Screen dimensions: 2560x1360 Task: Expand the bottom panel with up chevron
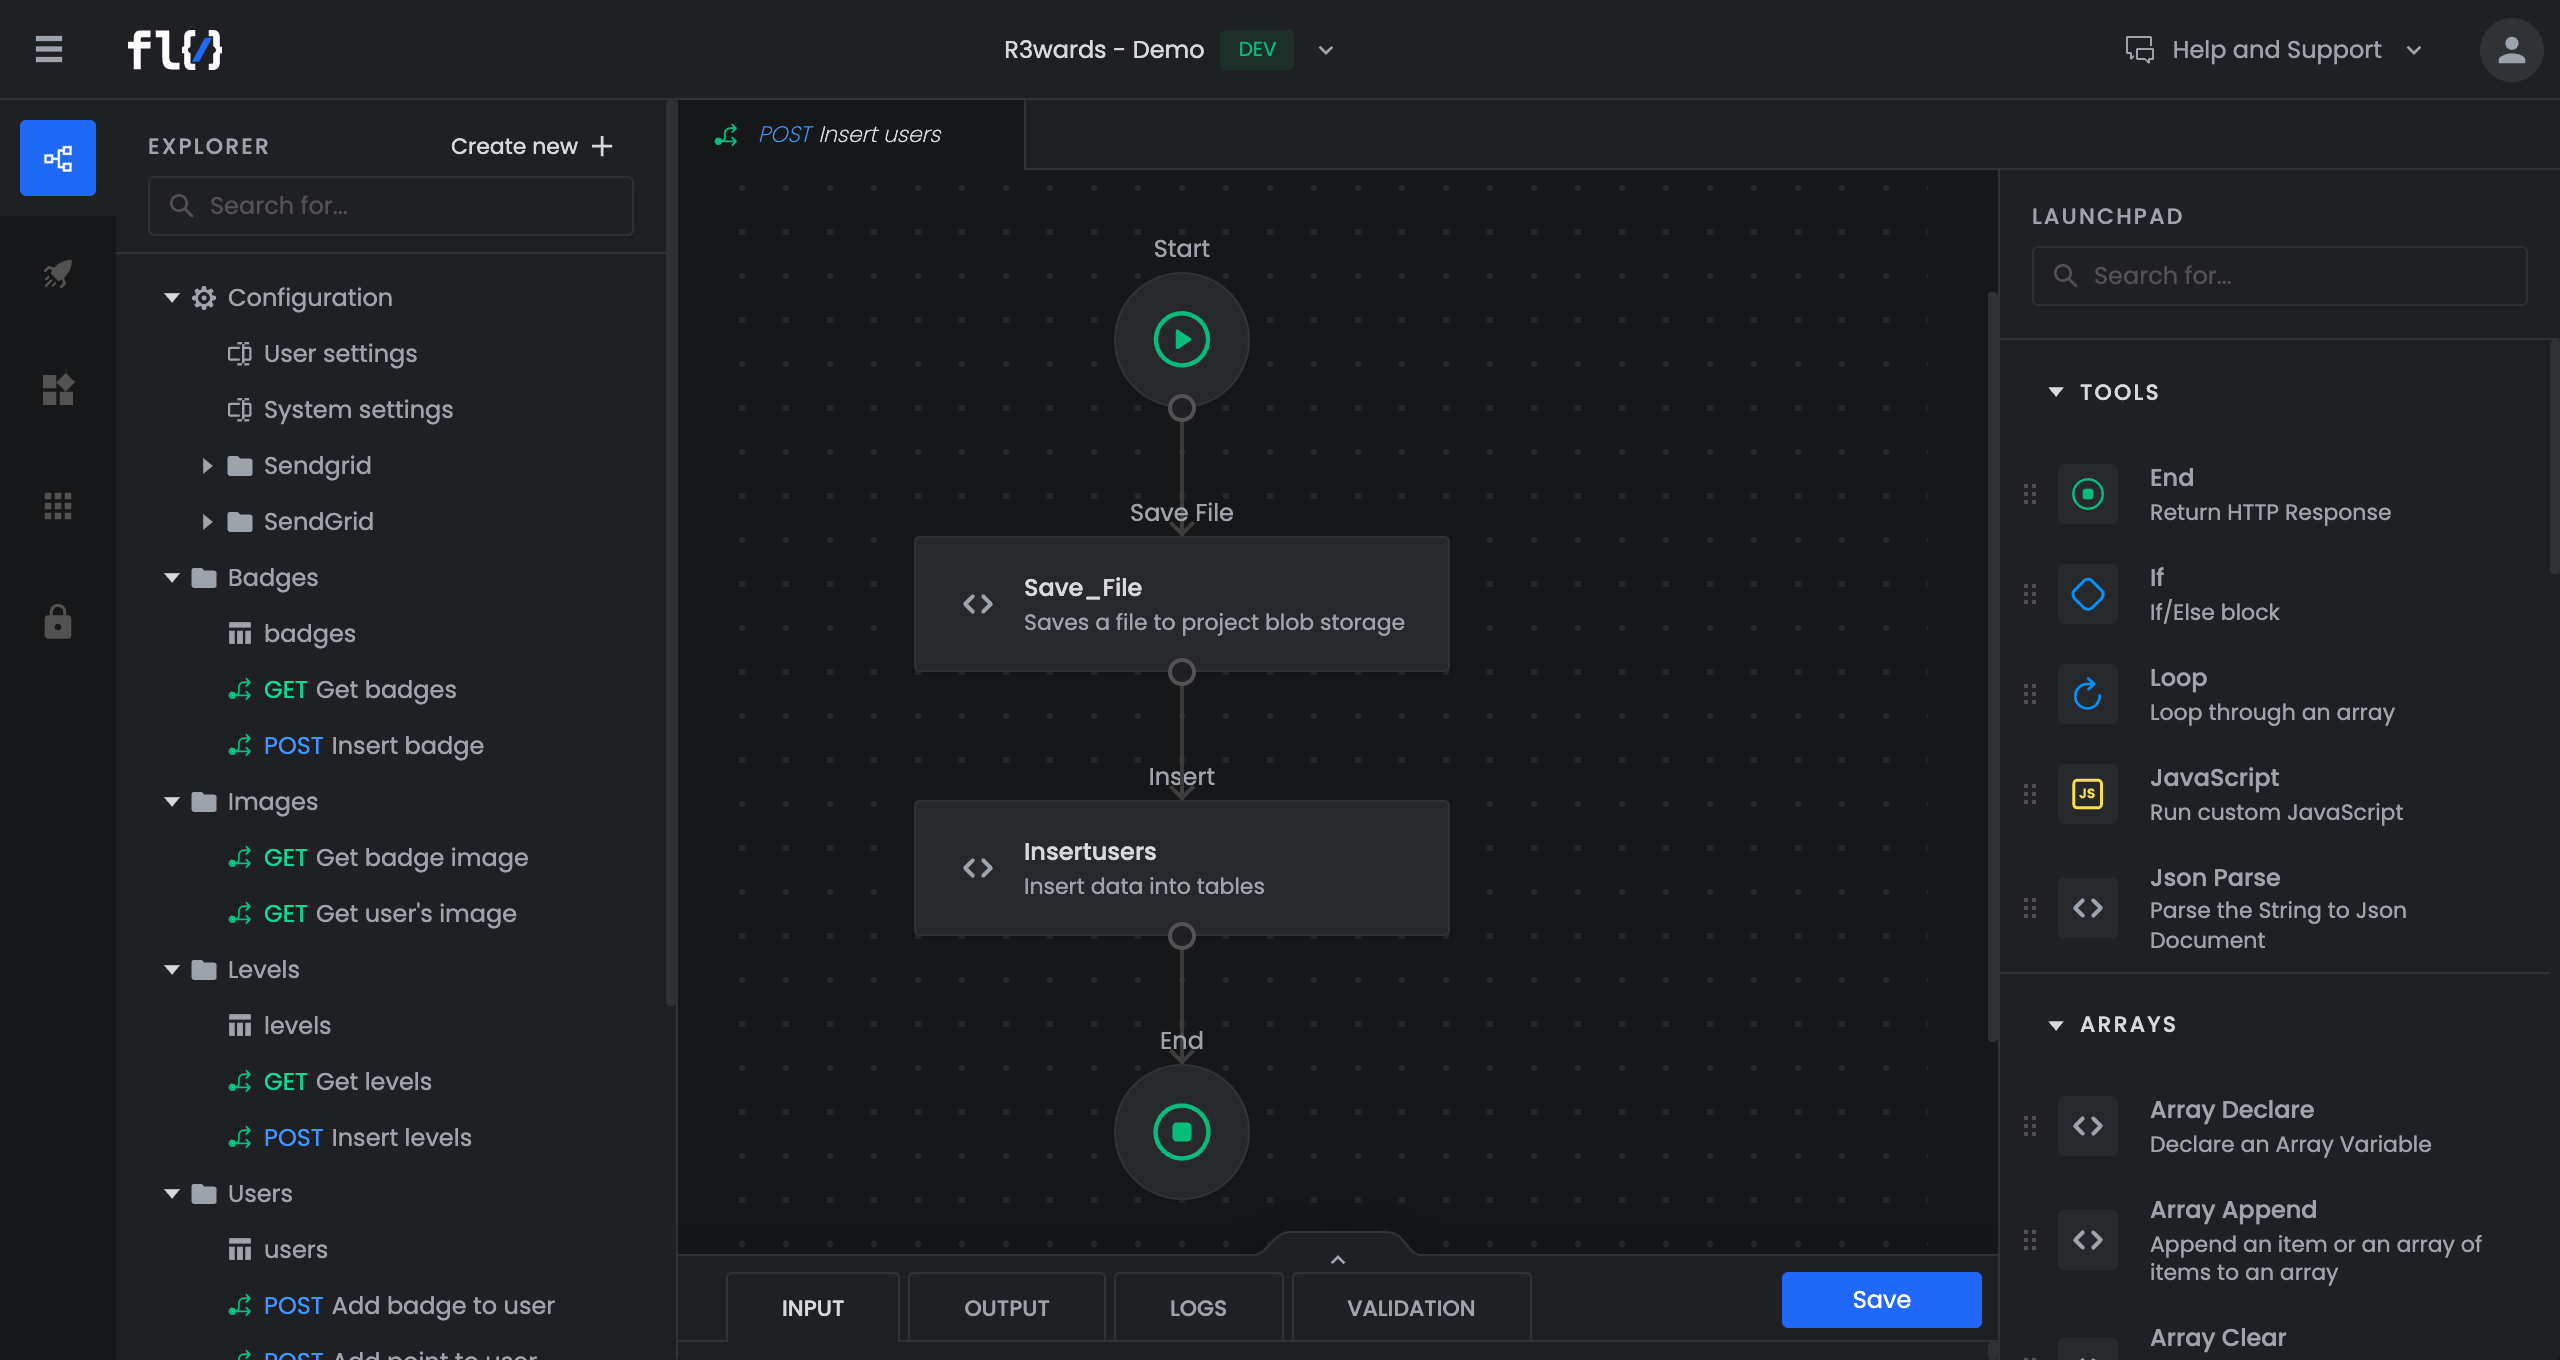(1338, 1259)
